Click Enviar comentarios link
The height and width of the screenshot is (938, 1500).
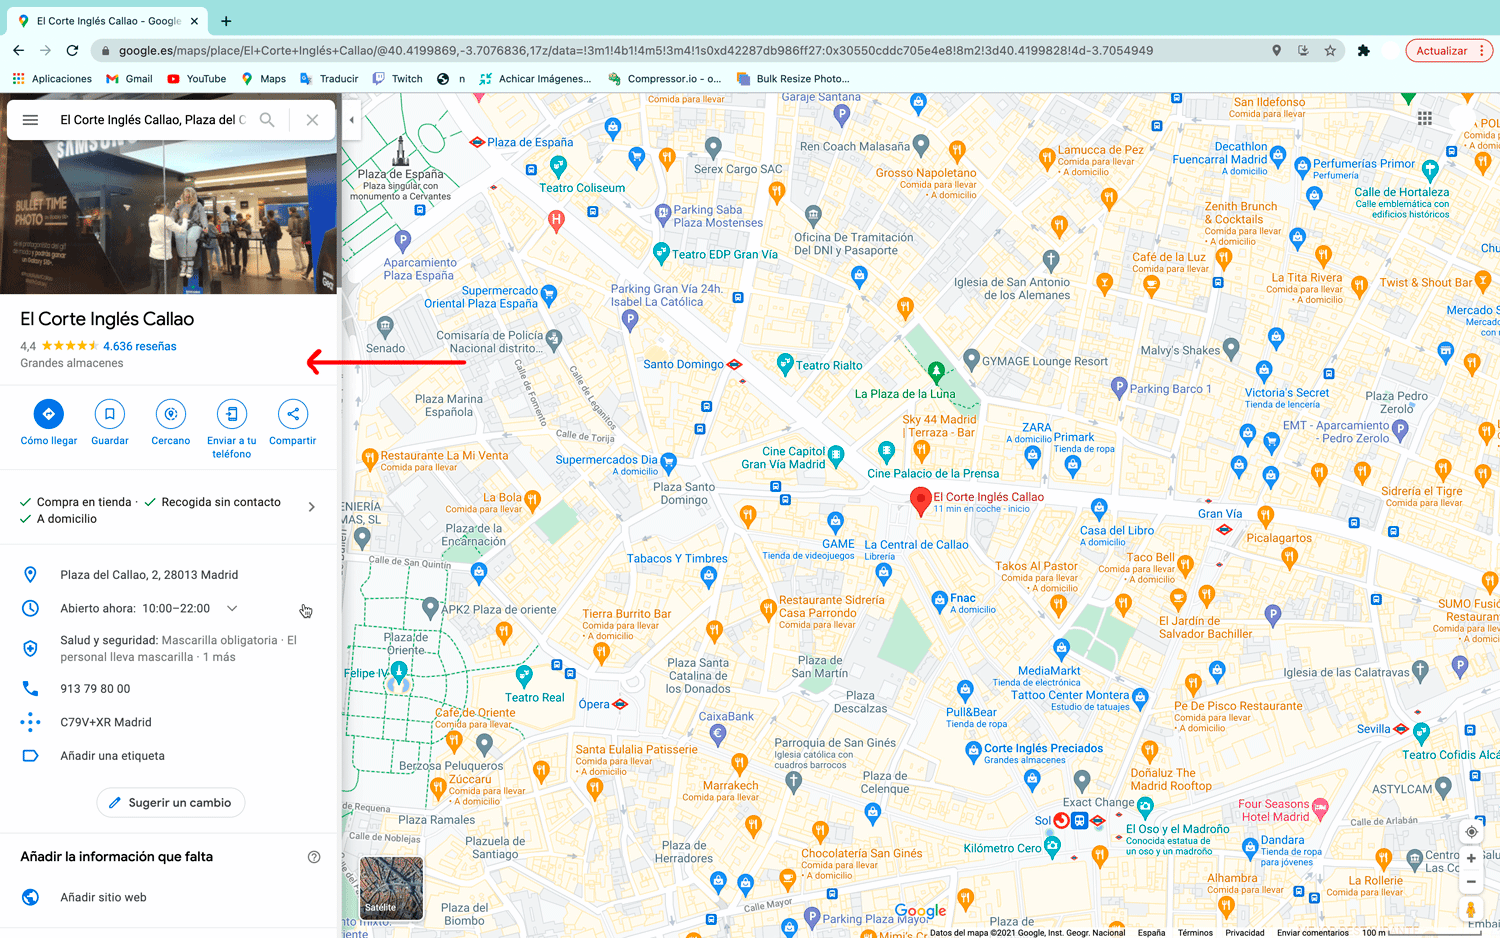[x=1313, y=933]
